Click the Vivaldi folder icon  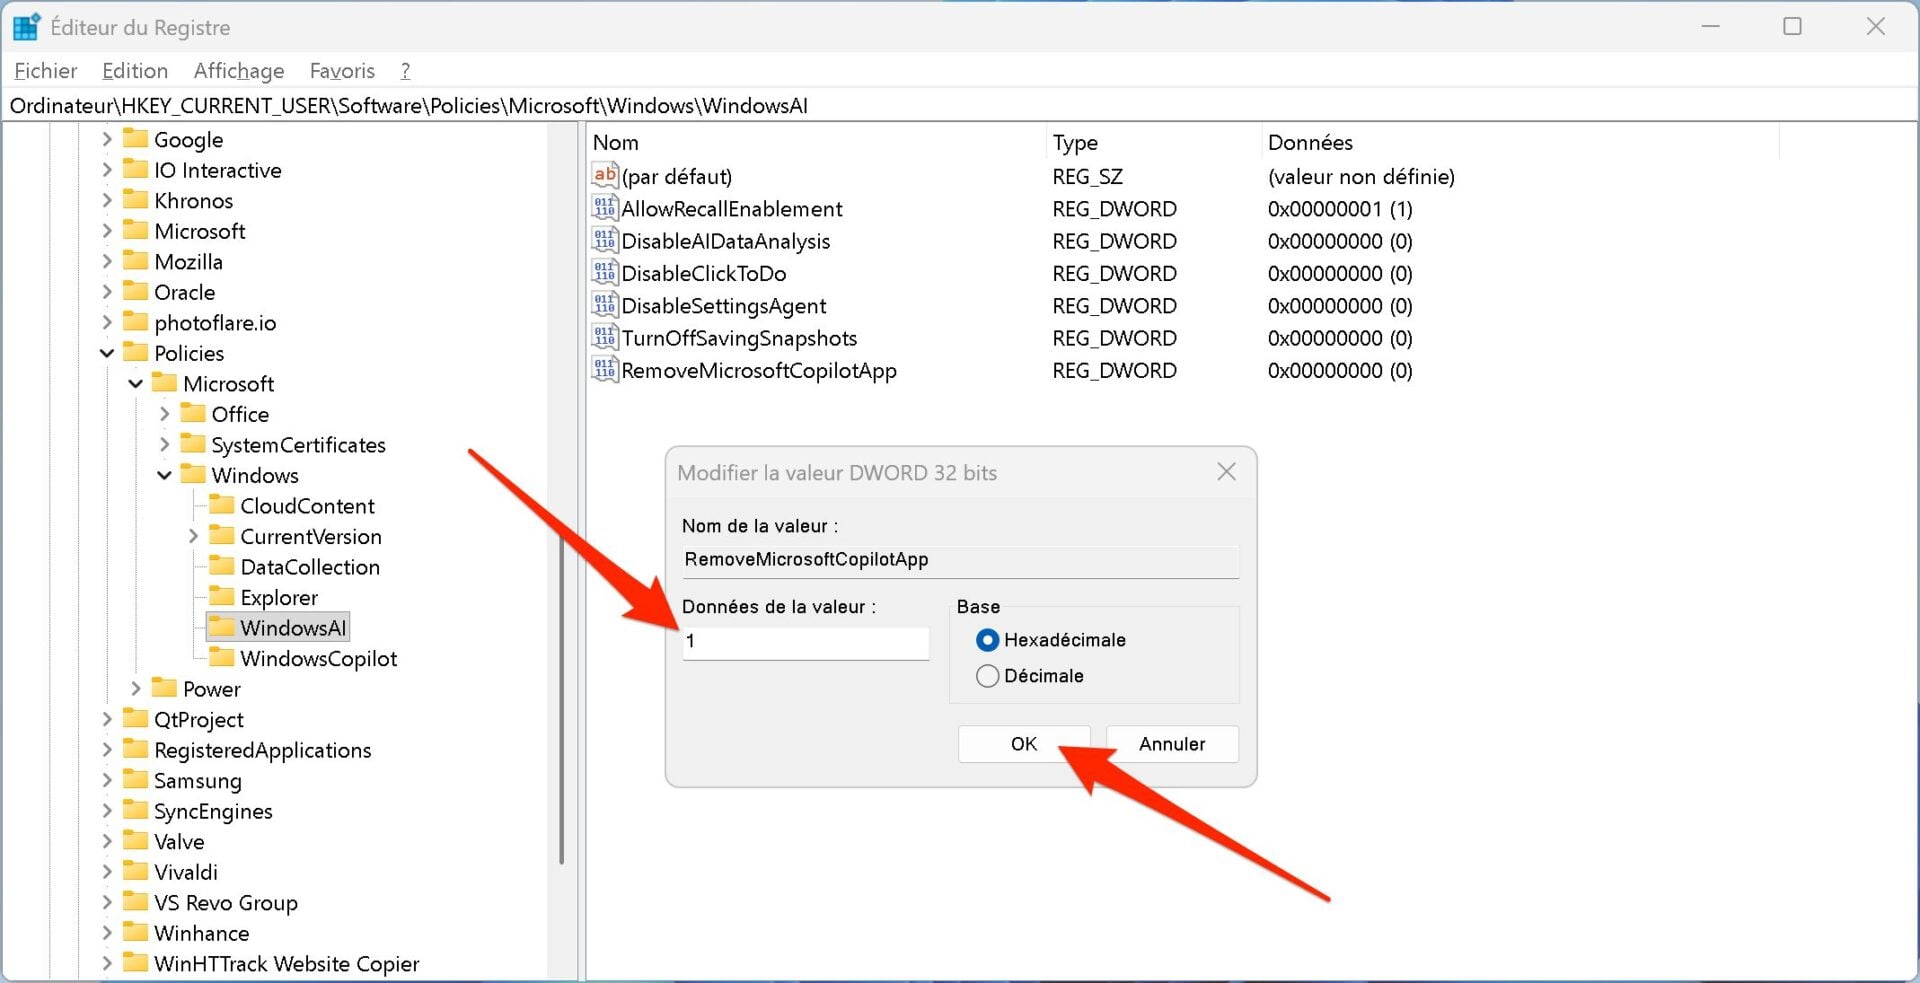click(x=135, y=871)
